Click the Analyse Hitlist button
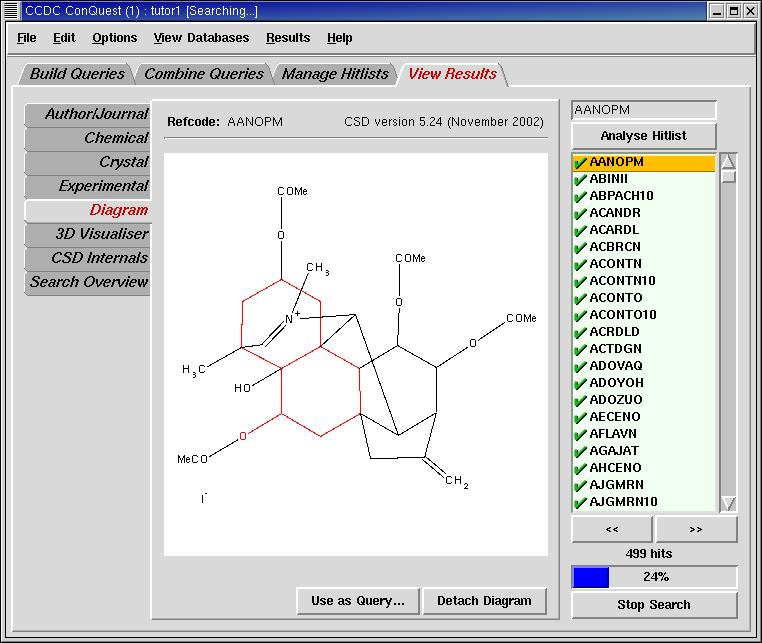 (644, 136)
